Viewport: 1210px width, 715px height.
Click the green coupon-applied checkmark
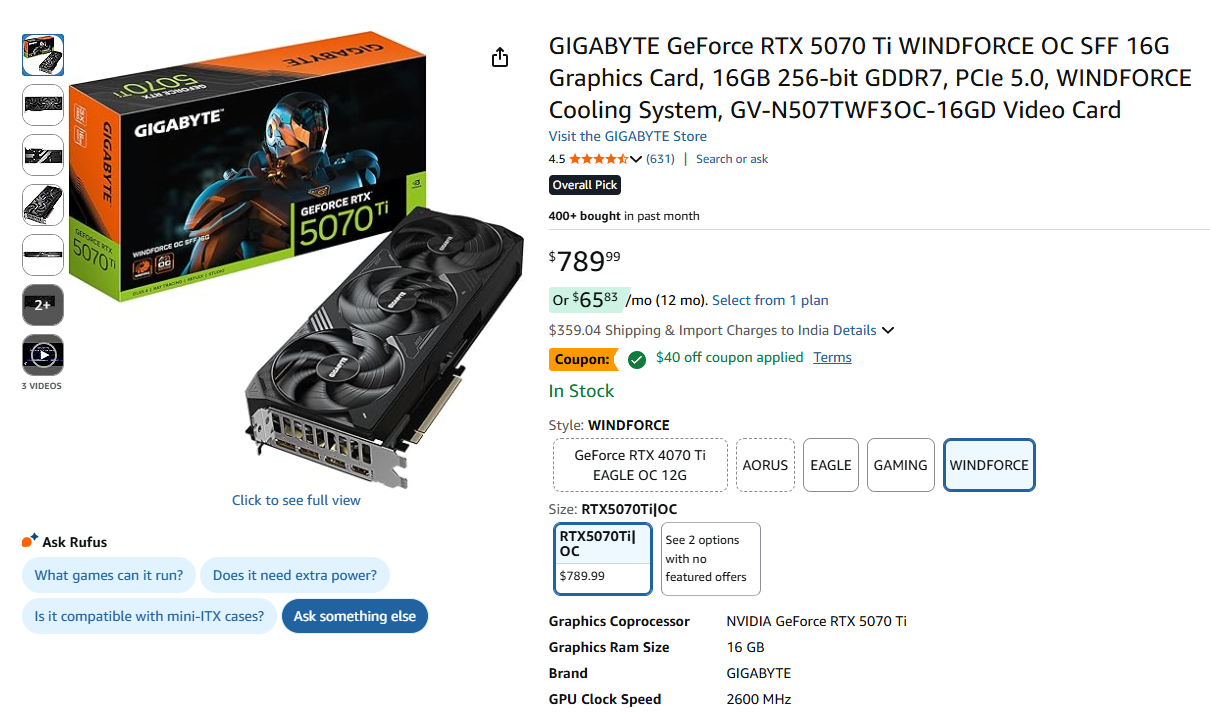pyautogui.click(x=637, y=358)
